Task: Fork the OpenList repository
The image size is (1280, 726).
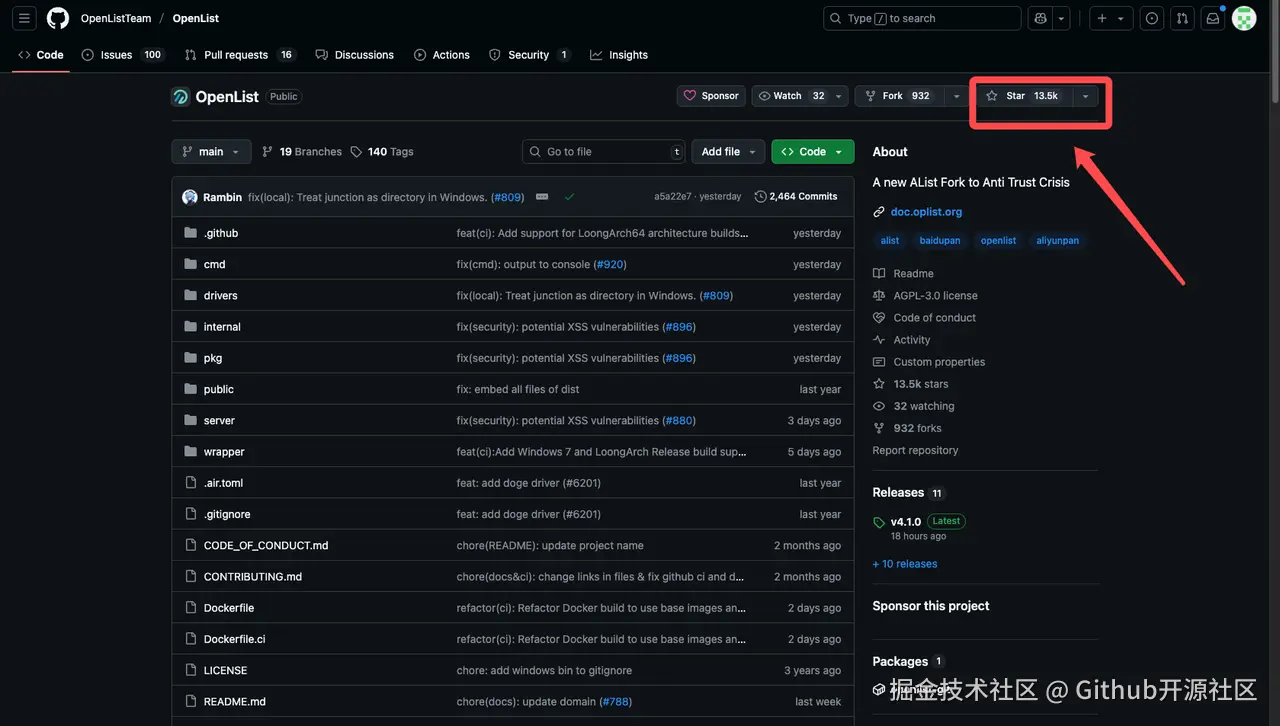Action: [x=899, y=96]
